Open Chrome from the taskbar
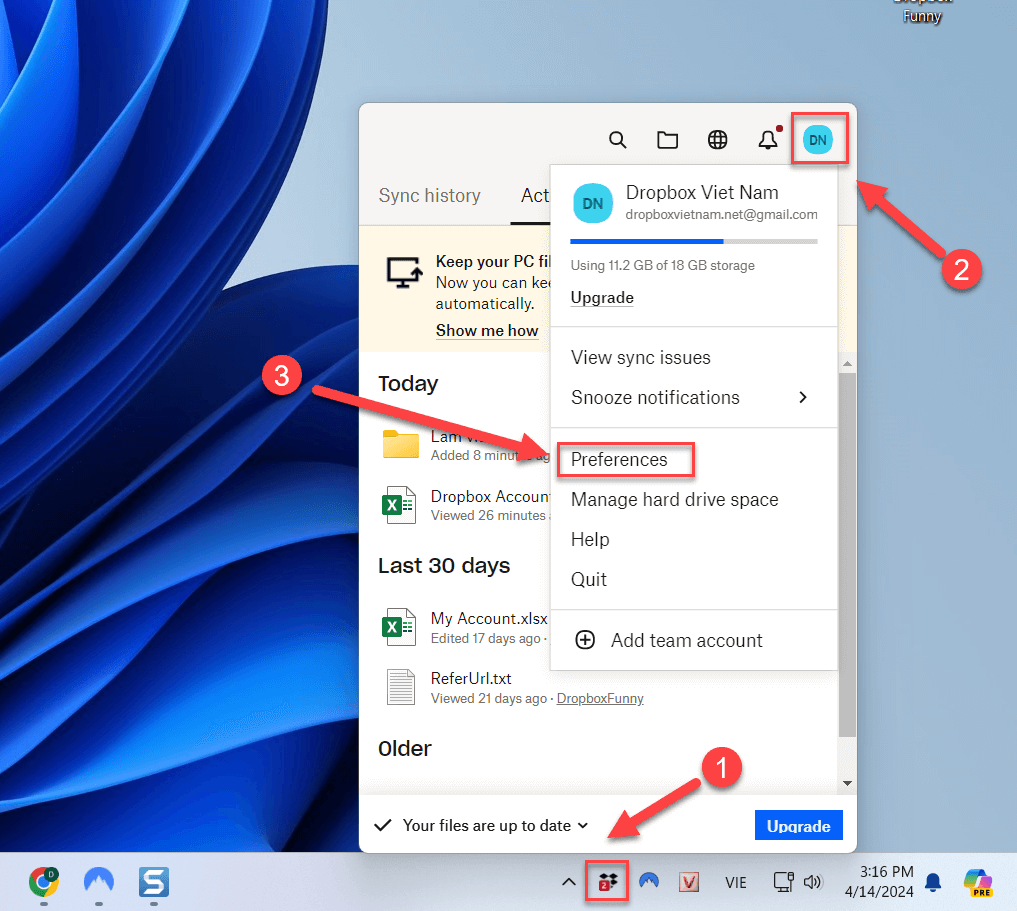Screen dimensions: 1017x911 click(43, 882)
